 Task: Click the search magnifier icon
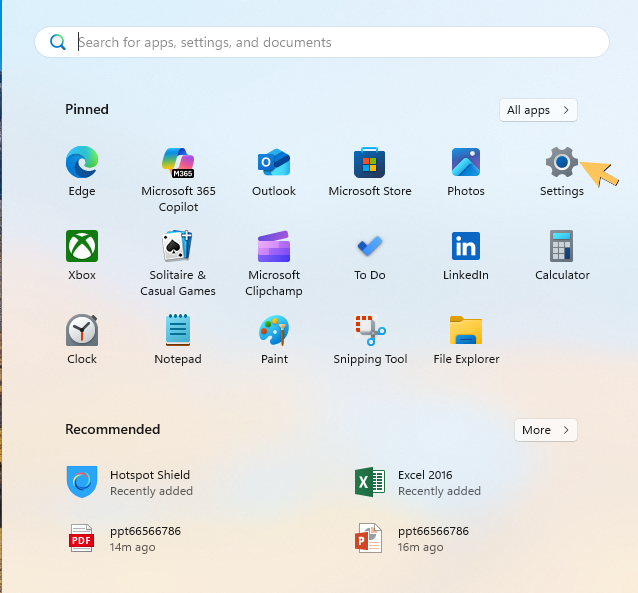57,42
